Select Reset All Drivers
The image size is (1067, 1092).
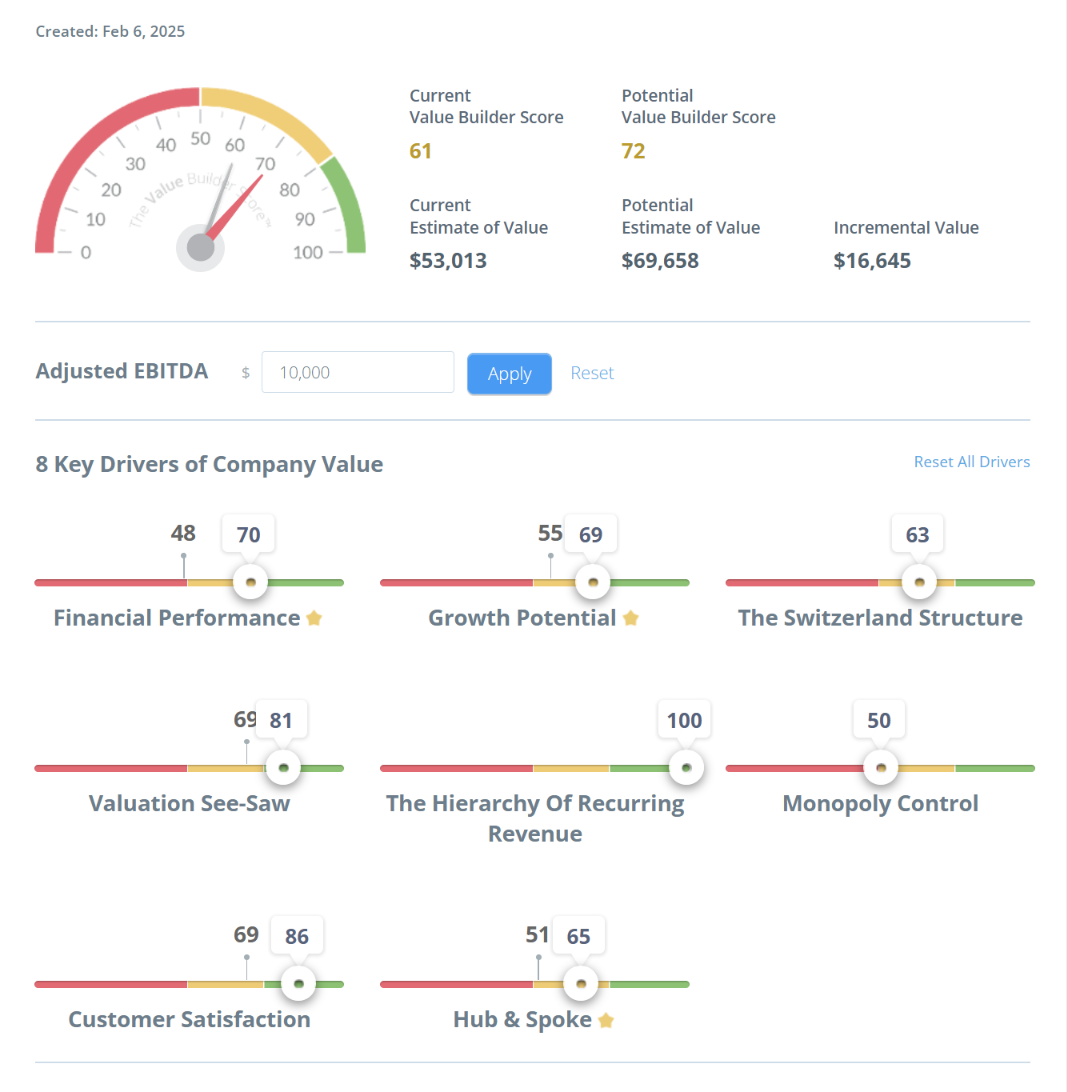pos(972,461)
